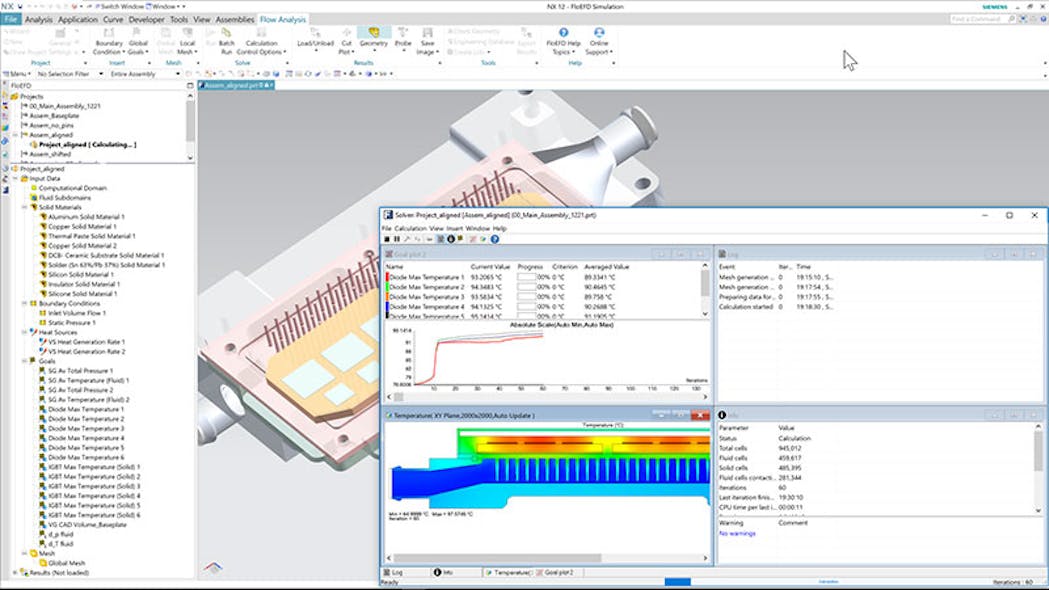Screen dimensions: 1049x590
Task: Select the Flow Analysis ribbon tab
Action: [282, 19]
